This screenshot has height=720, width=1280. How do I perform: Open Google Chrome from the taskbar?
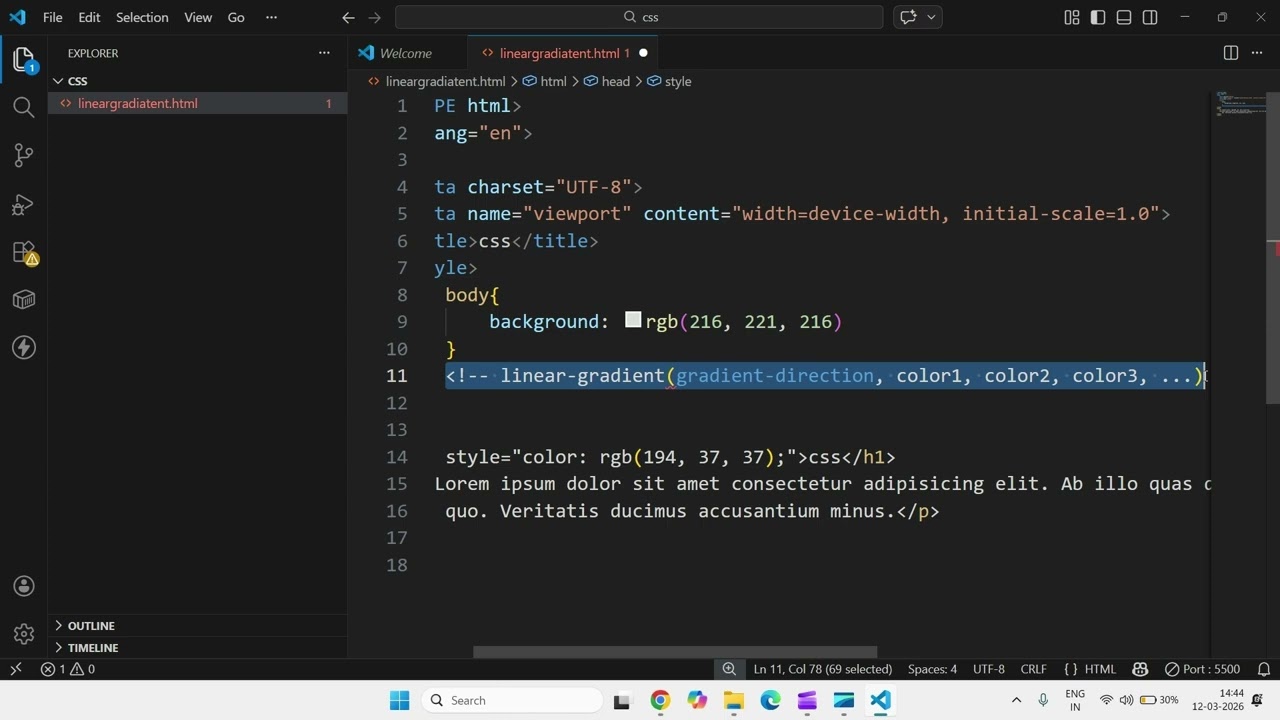[x=660, y=700]
